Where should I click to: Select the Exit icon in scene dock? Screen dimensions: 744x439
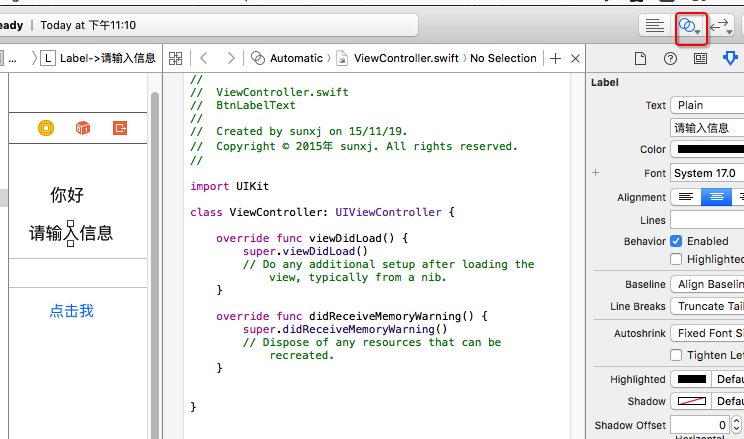[x=120, y=128]
